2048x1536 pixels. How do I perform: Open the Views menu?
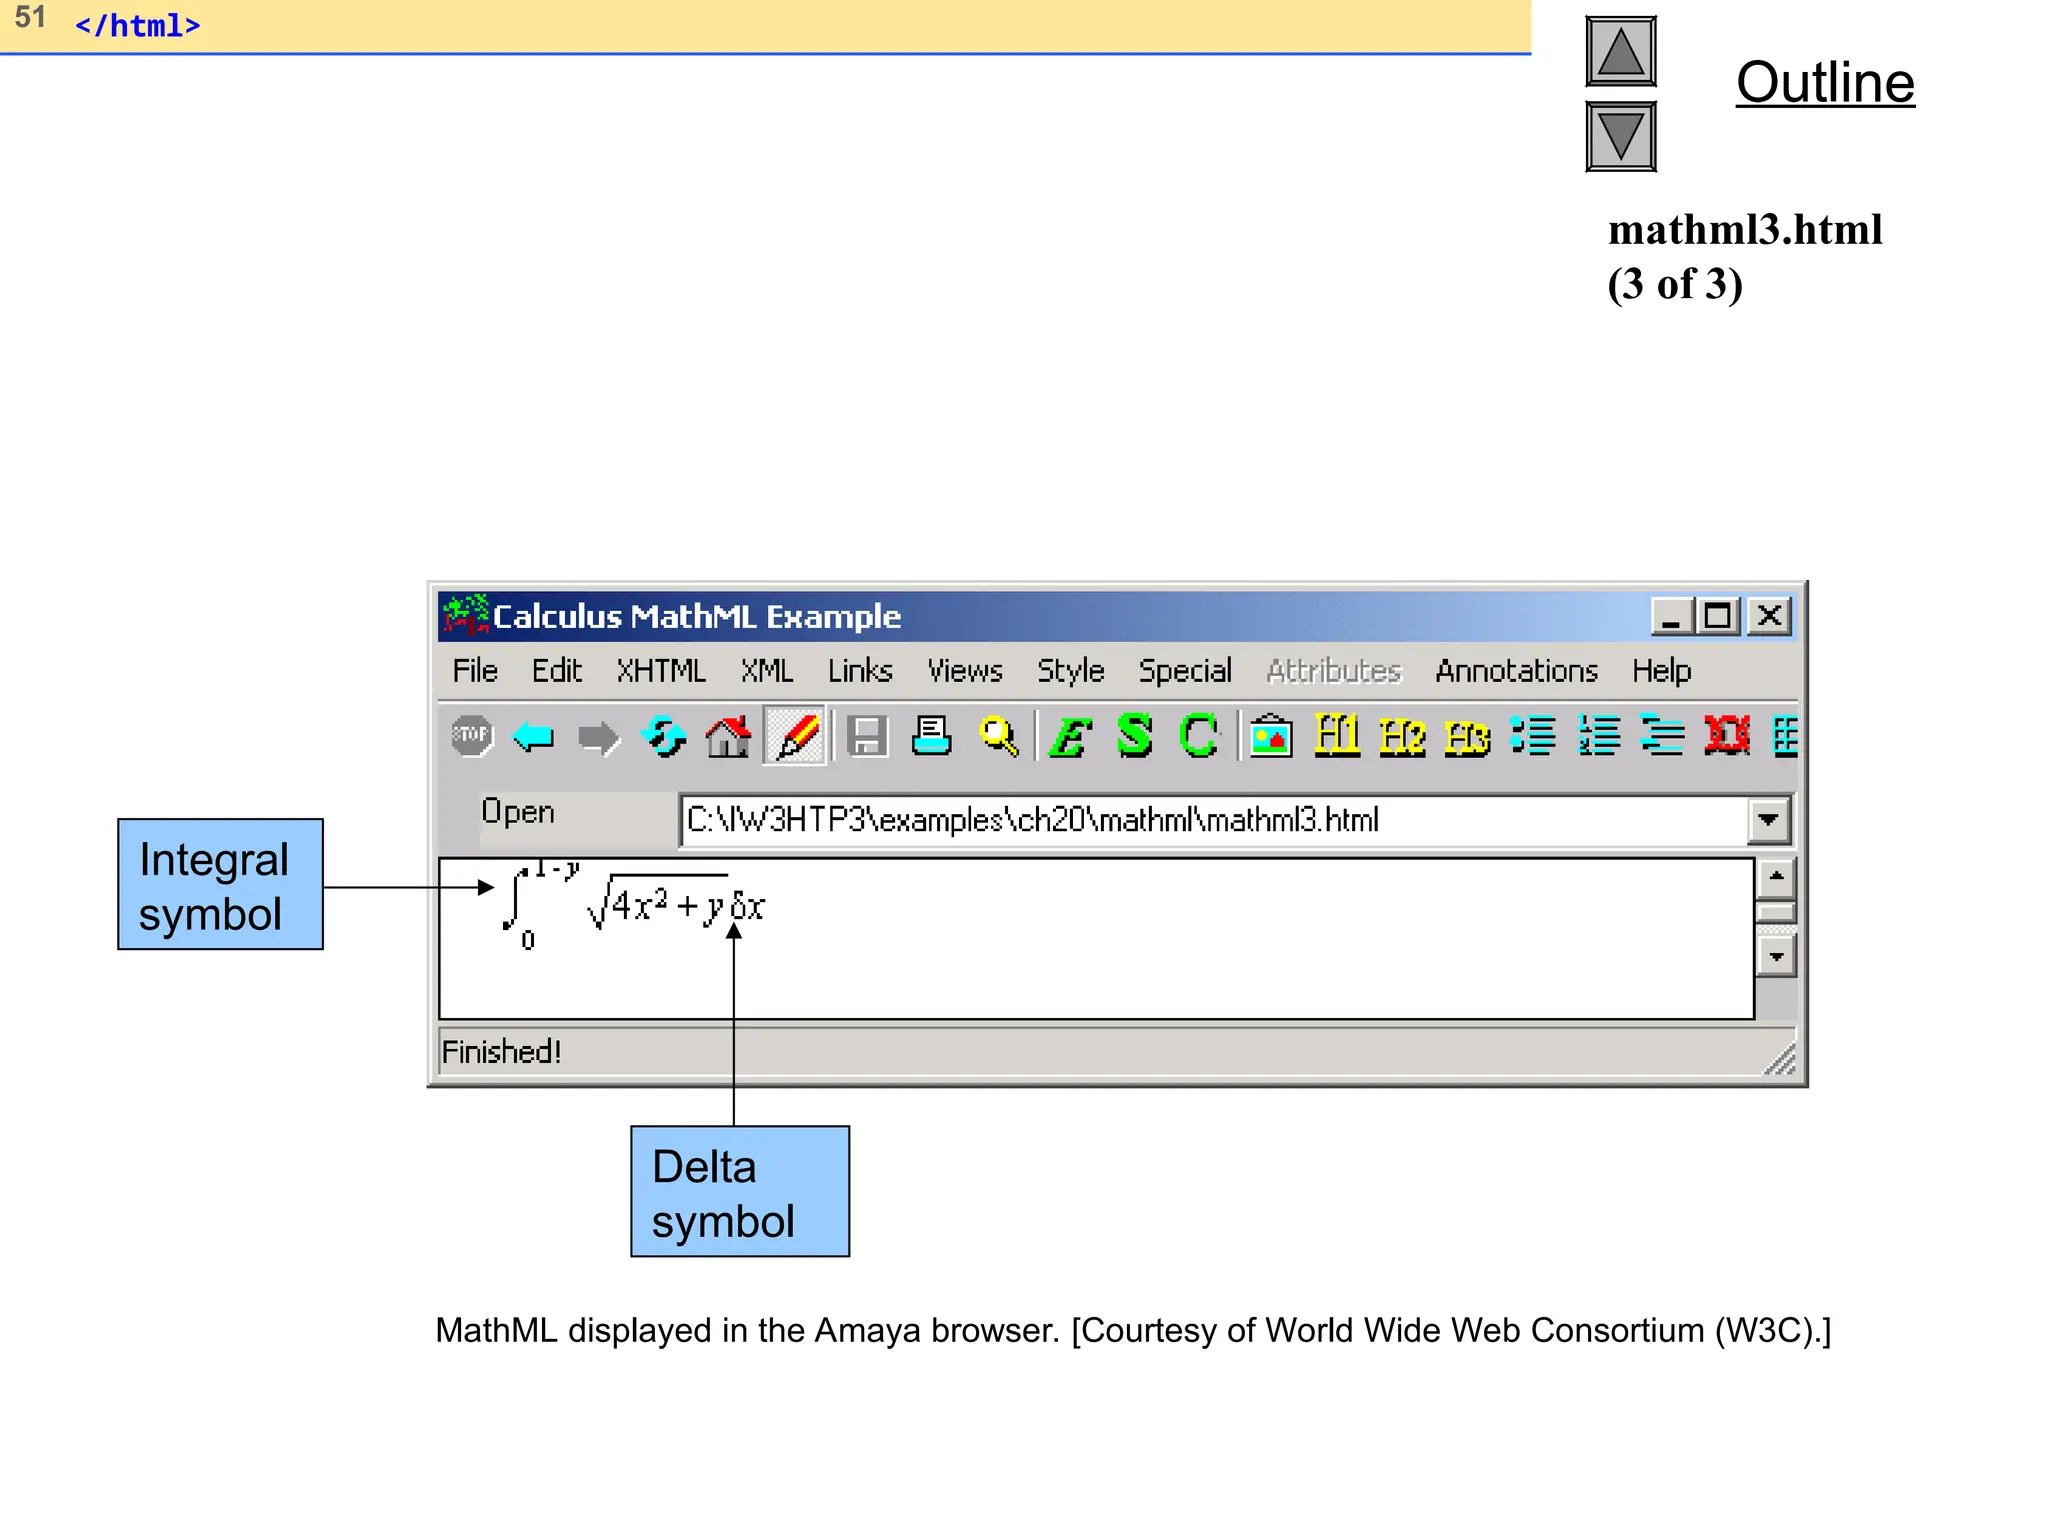(x=965, y=671)
